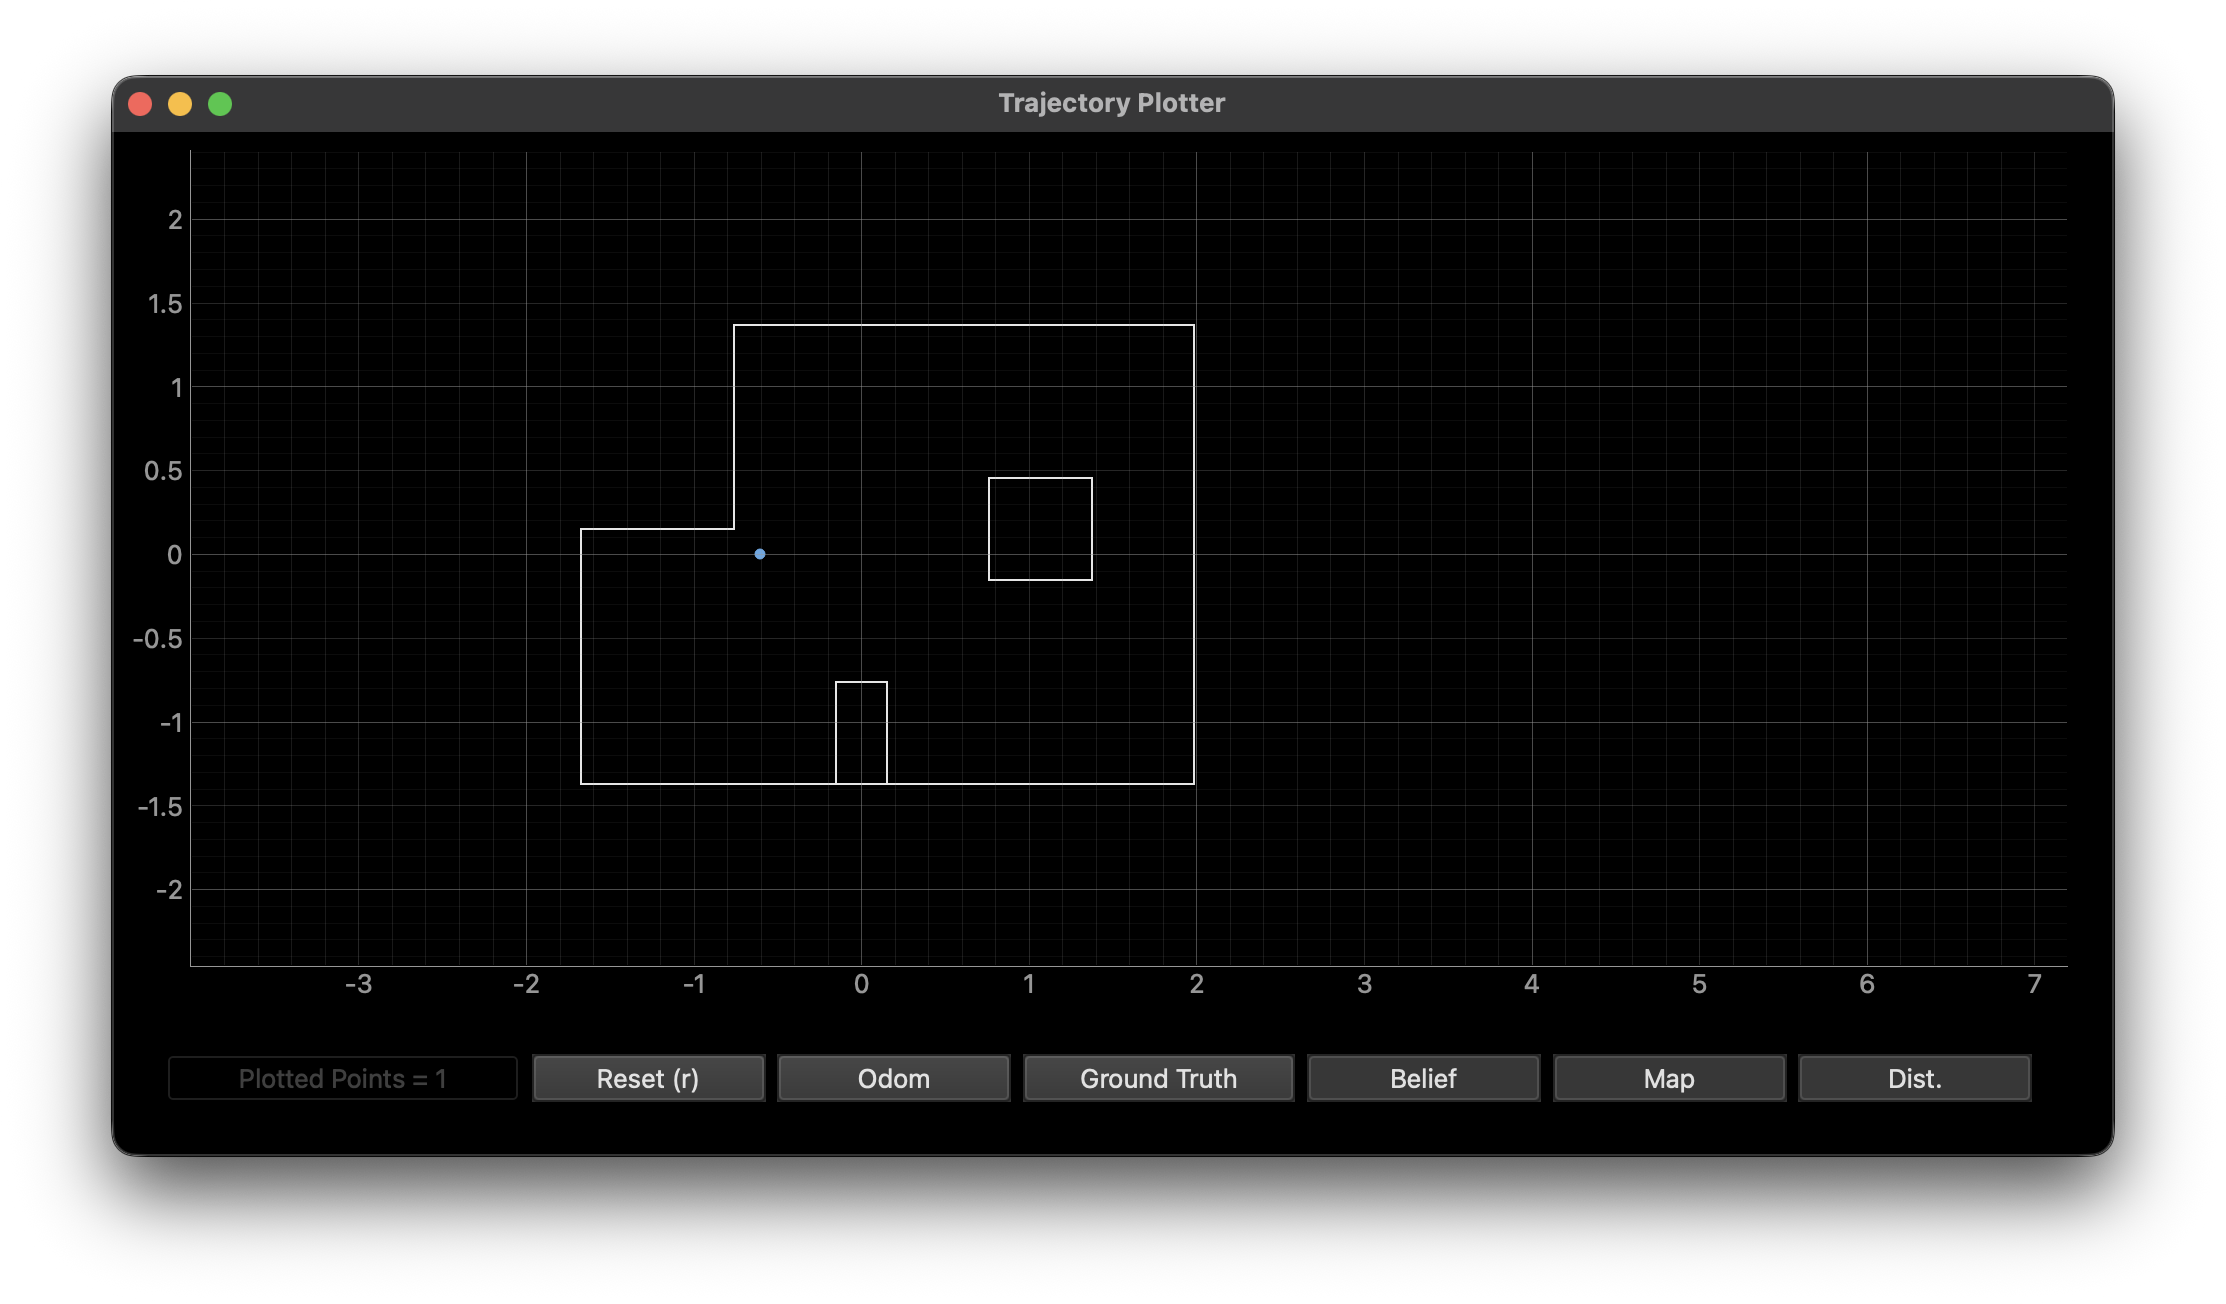Click the y-axis label -0.5
The height and width of the screenshot is (1304, 2226).
tap(158, 639)
